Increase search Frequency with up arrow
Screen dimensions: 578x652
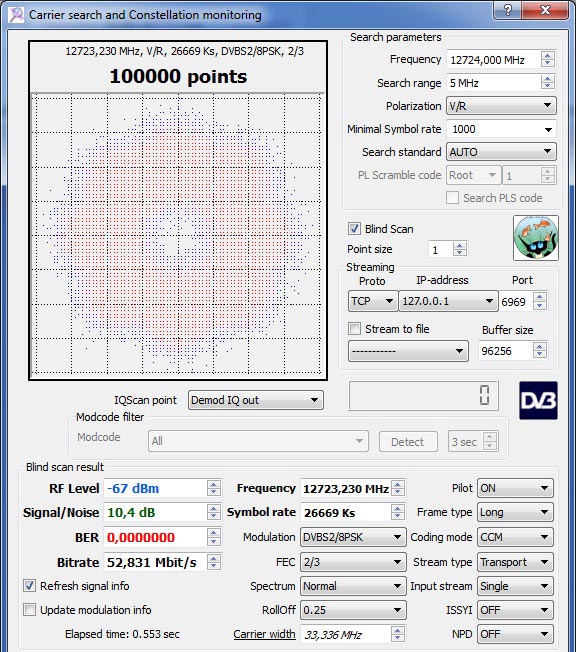tap(548, 55)
